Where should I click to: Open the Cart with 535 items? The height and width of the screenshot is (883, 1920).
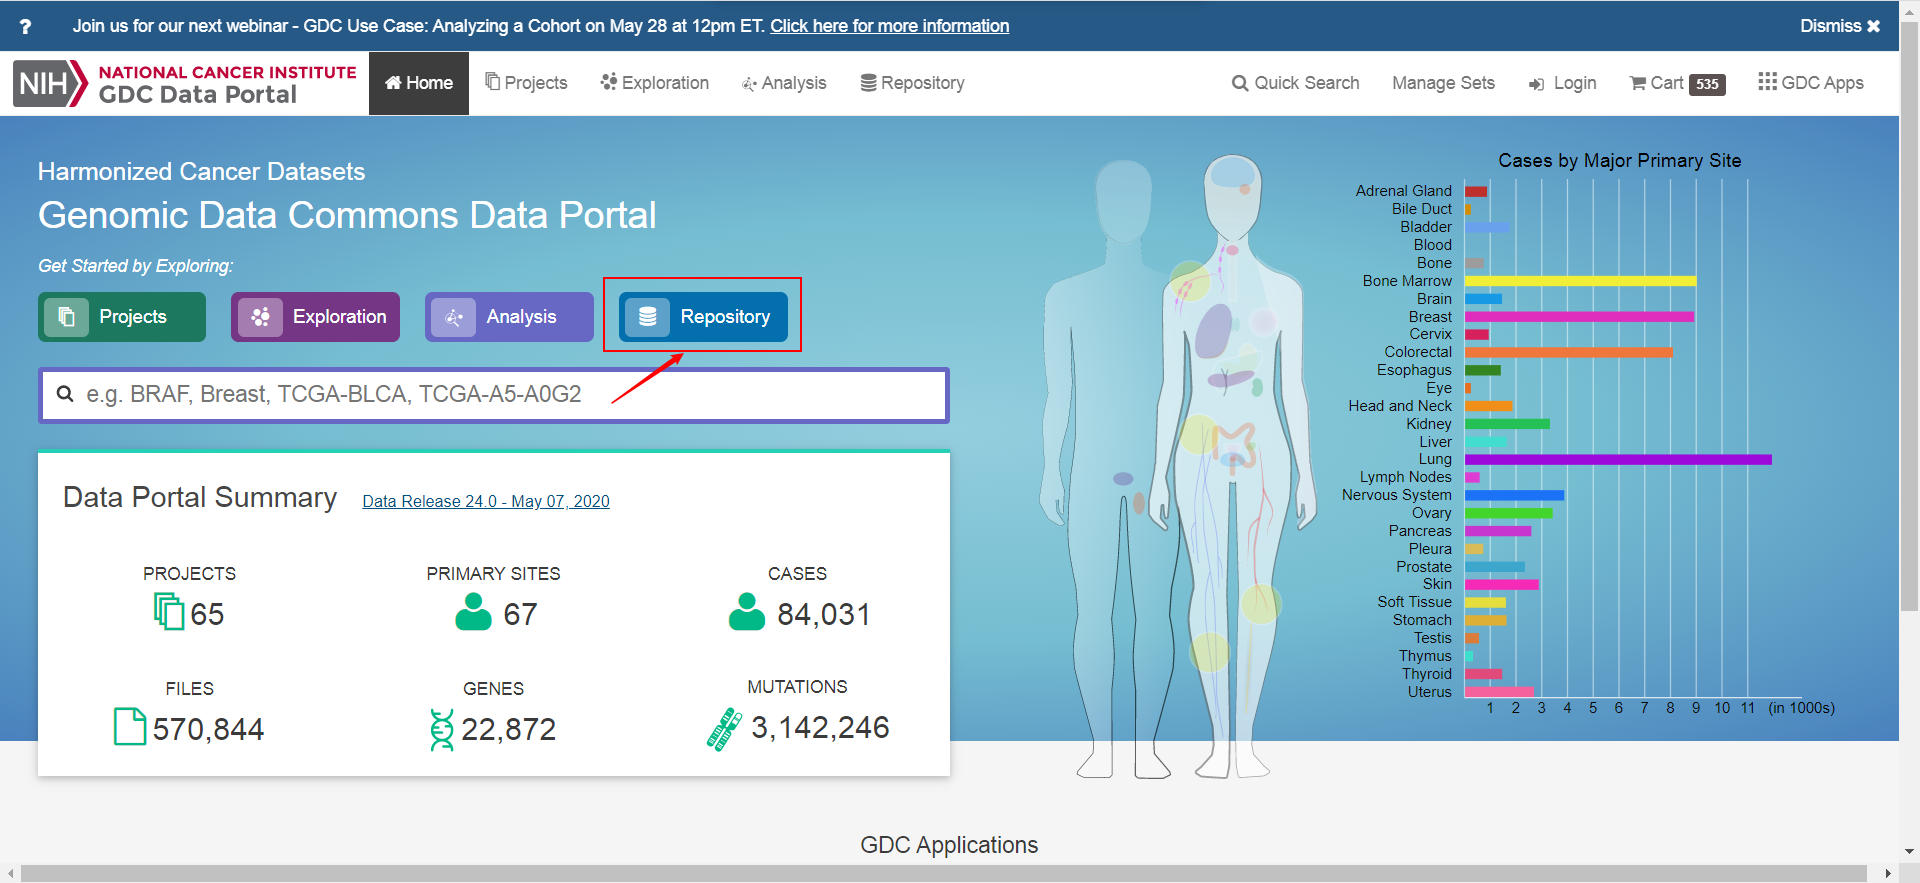click(1677, 83)
